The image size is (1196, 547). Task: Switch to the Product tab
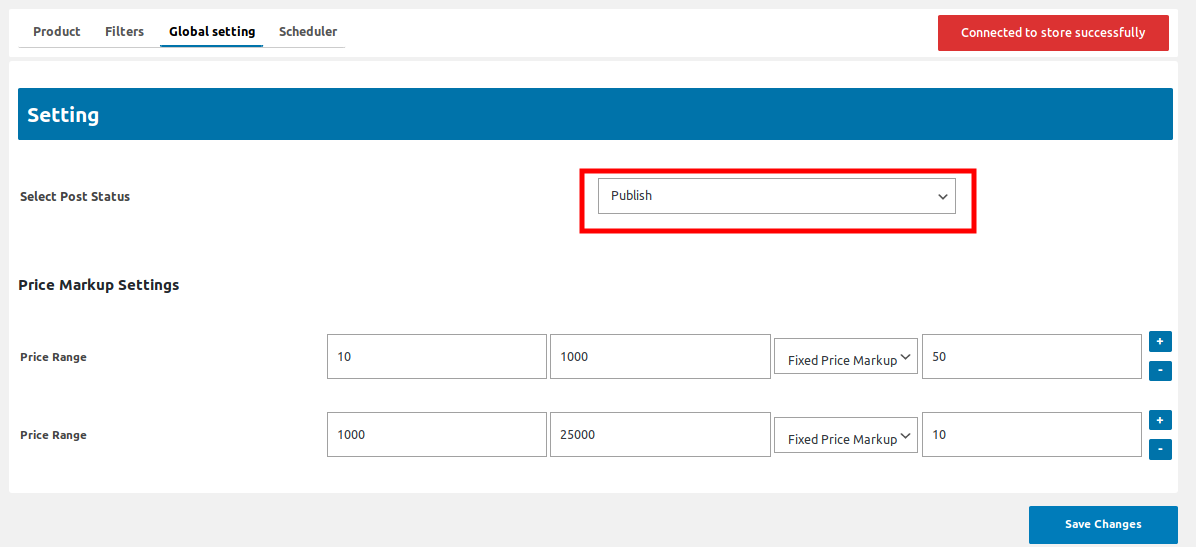click(x=57, y=32)
